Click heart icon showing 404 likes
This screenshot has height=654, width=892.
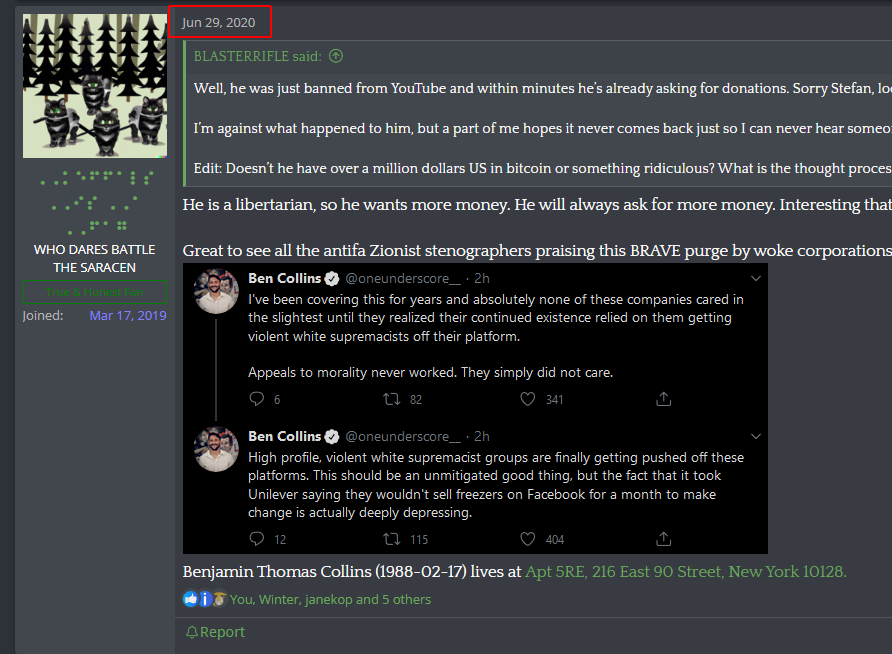pos(528,539)
